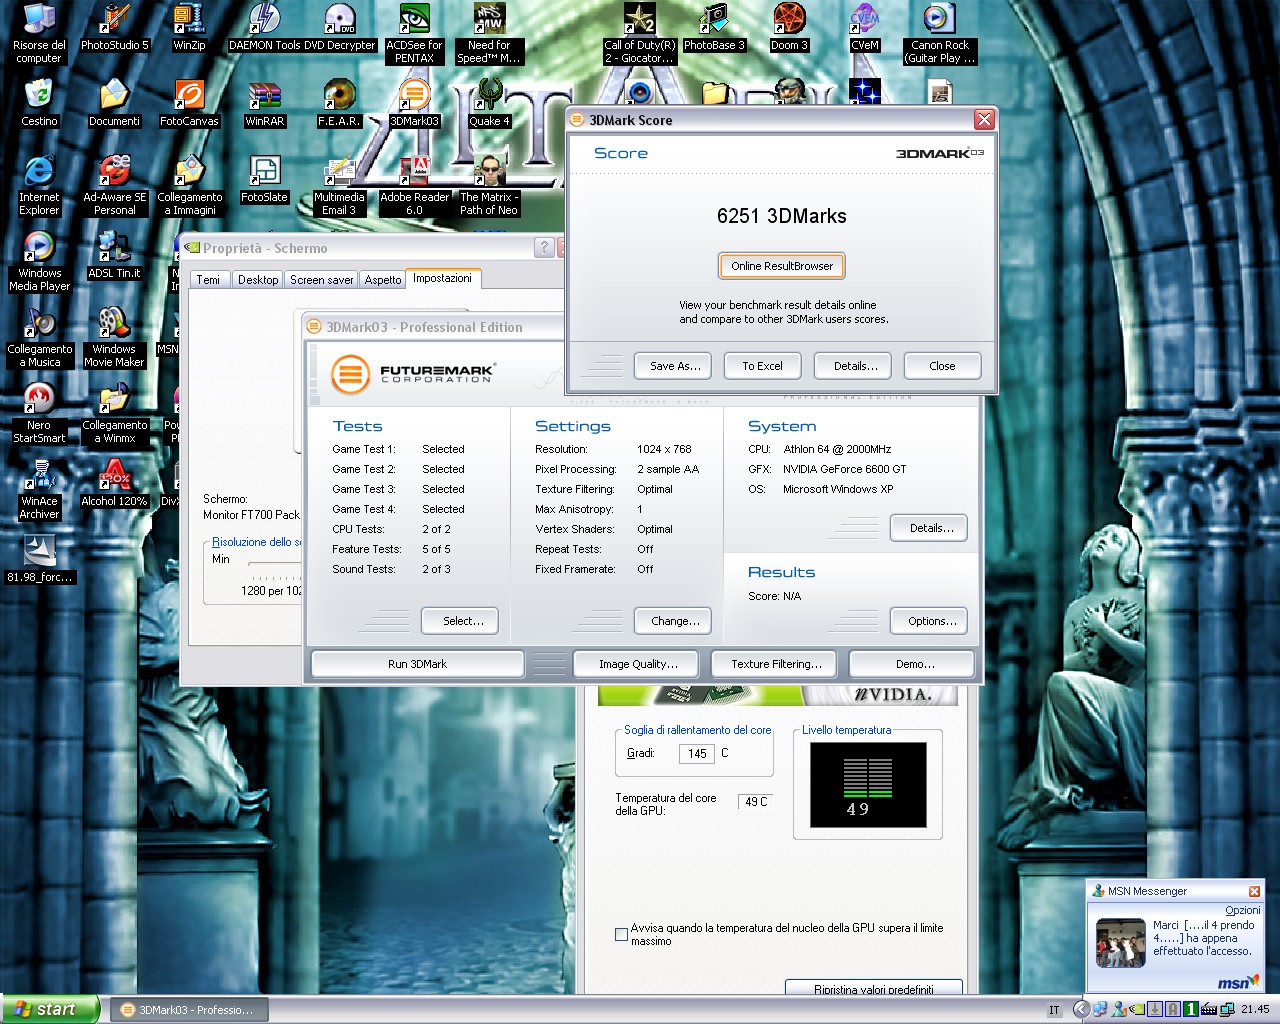The image size is (1280, 1024).
Task: Launch Nero StartSmart desktop icon
Action: pyautogui.click(x=39, y=414)
